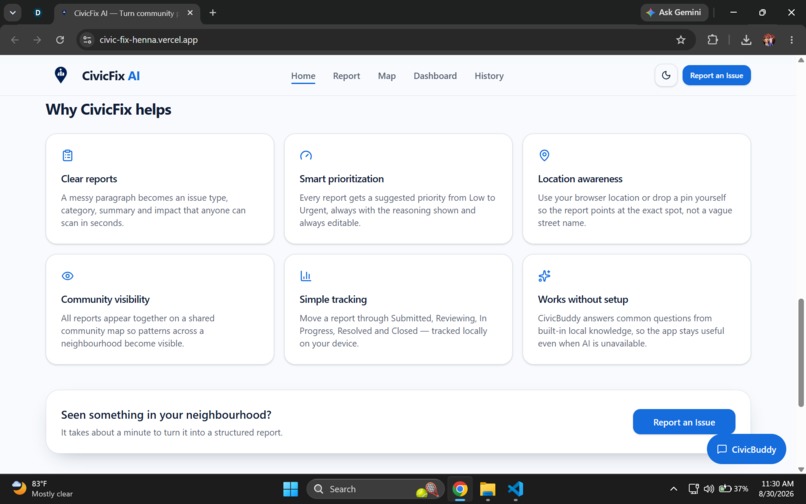
Task: Click the taskbar Search box
Action: click(375, 489)
